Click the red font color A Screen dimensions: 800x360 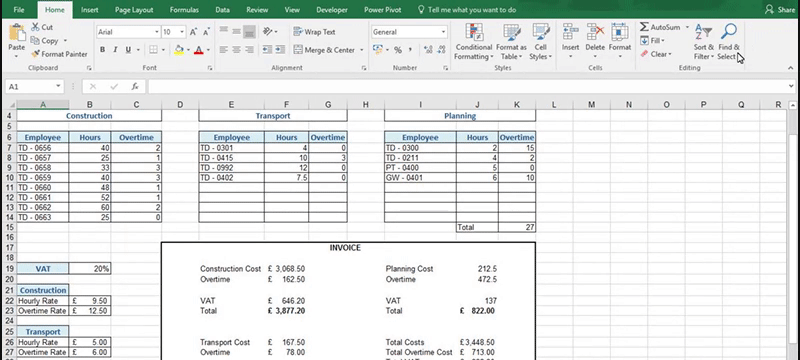[198, 50]
